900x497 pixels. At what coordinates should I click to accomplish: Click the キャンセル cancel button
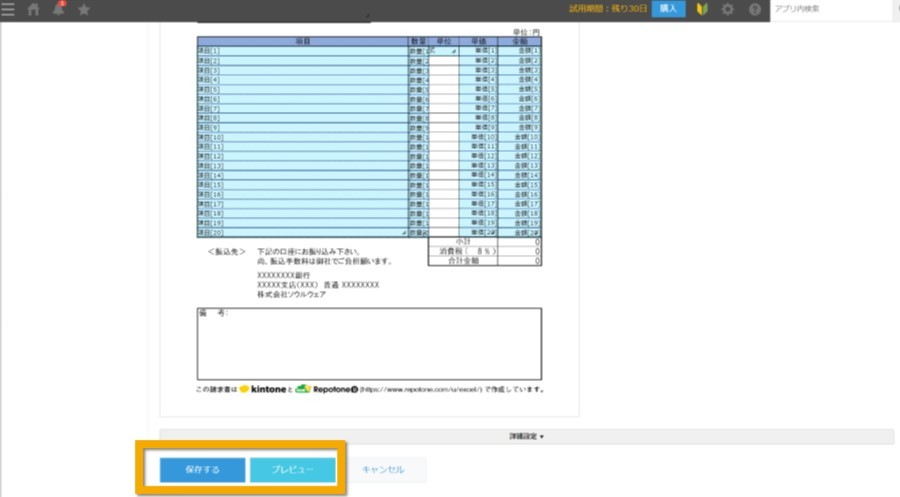pyautogui.click(x=383, y=469)
